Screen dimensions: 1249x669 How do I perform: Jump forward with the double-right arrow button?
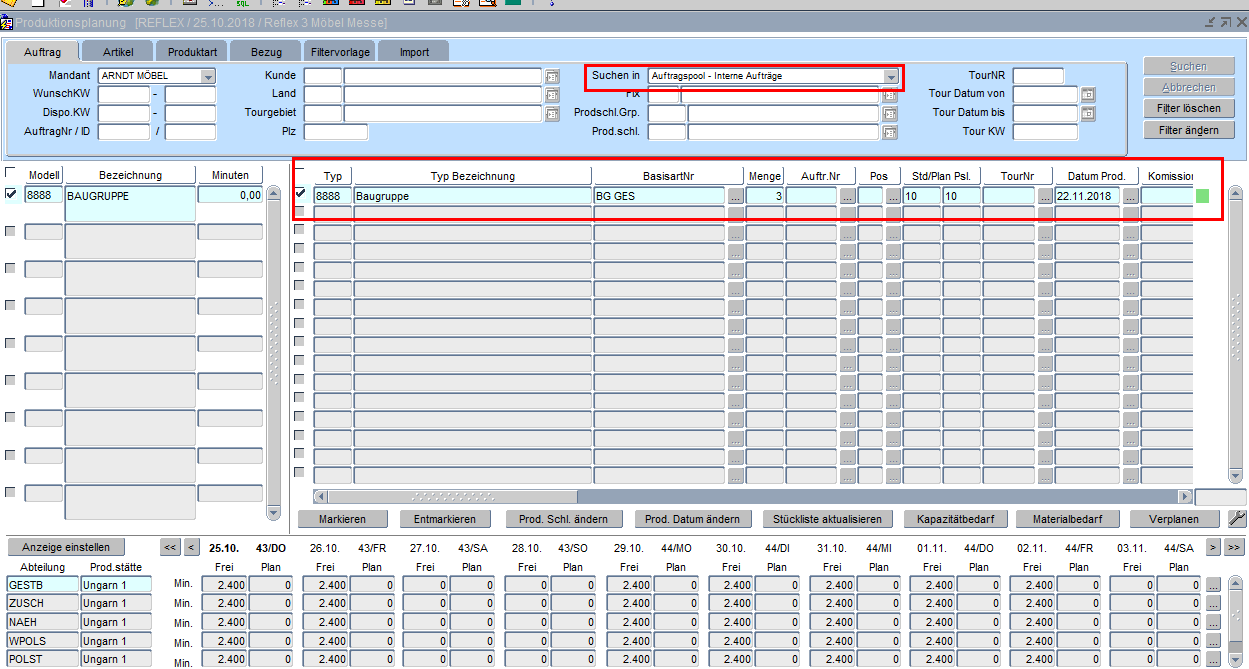(1234, 547)
